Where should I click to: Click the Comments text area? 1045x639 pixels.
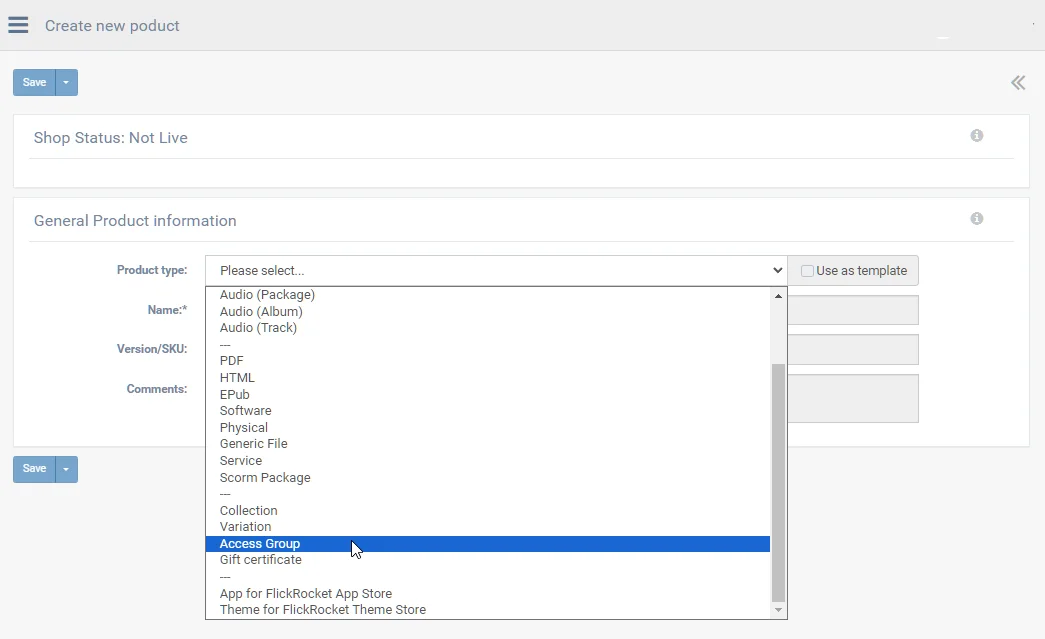coord(852,398)
